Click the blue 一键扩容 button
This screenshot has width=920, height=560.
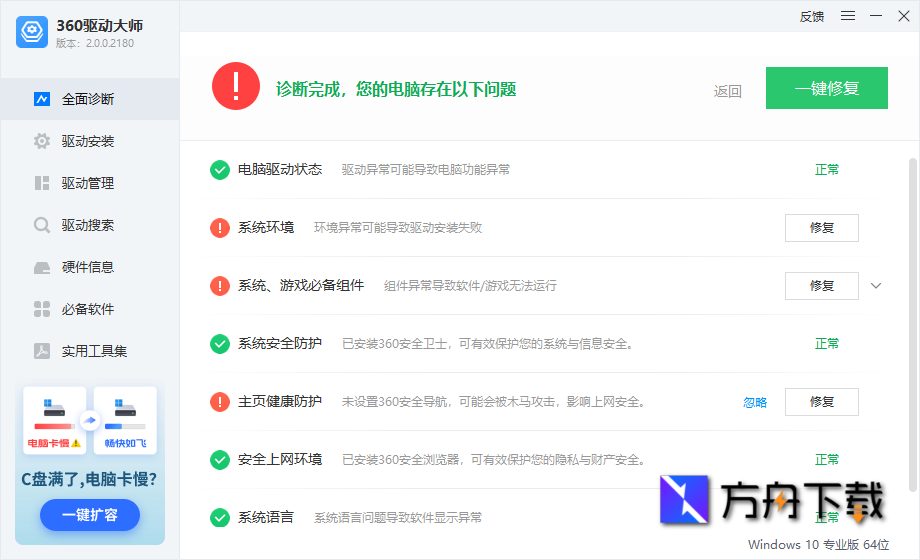coord(90,515)
